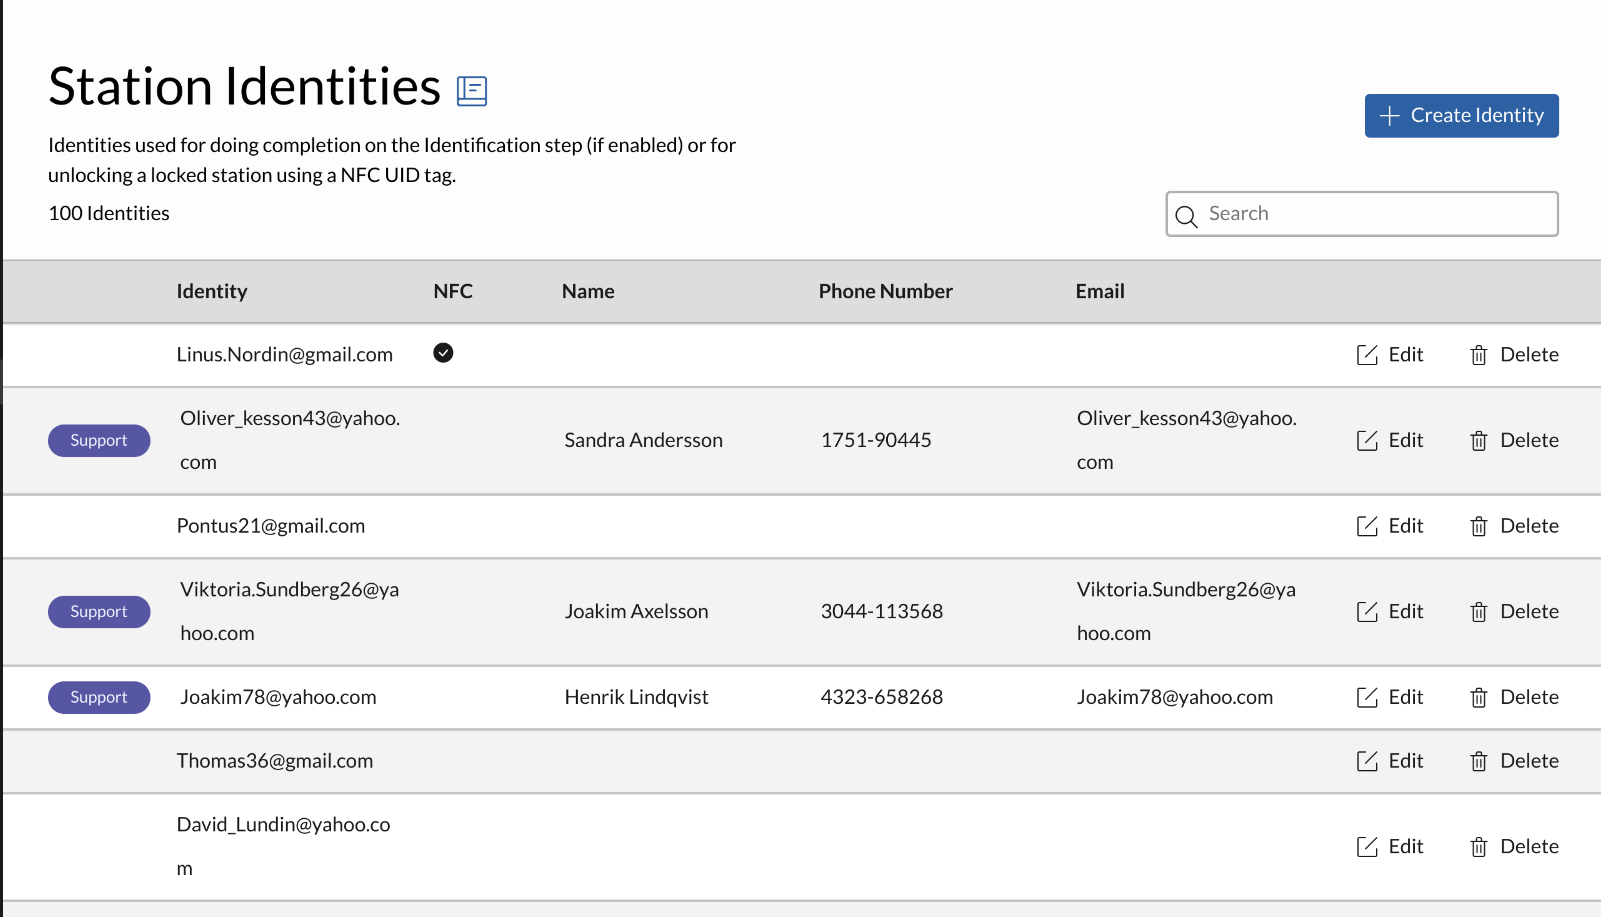Delete the Pontus21@gmail.com identity
Viewport: 1601px width, 917px height.
coord(1514,526)
